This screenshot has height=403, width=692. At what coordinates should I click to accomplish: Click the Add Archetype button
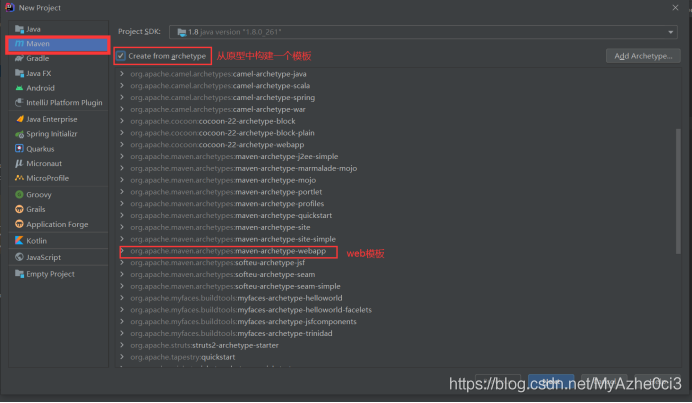pyautogui.click(x=643, y=56)
